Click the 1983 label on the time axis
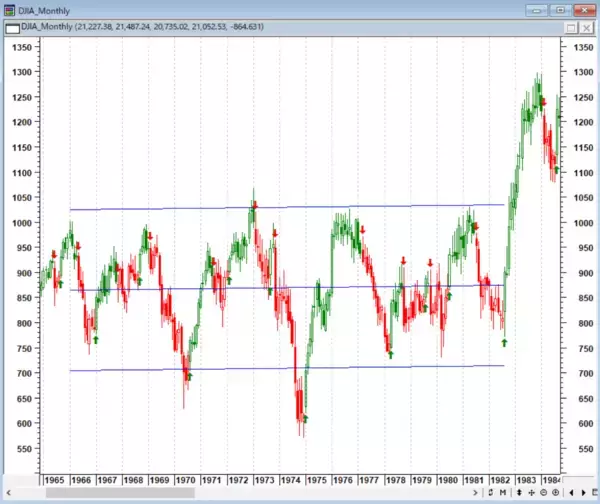 [527, 480]
